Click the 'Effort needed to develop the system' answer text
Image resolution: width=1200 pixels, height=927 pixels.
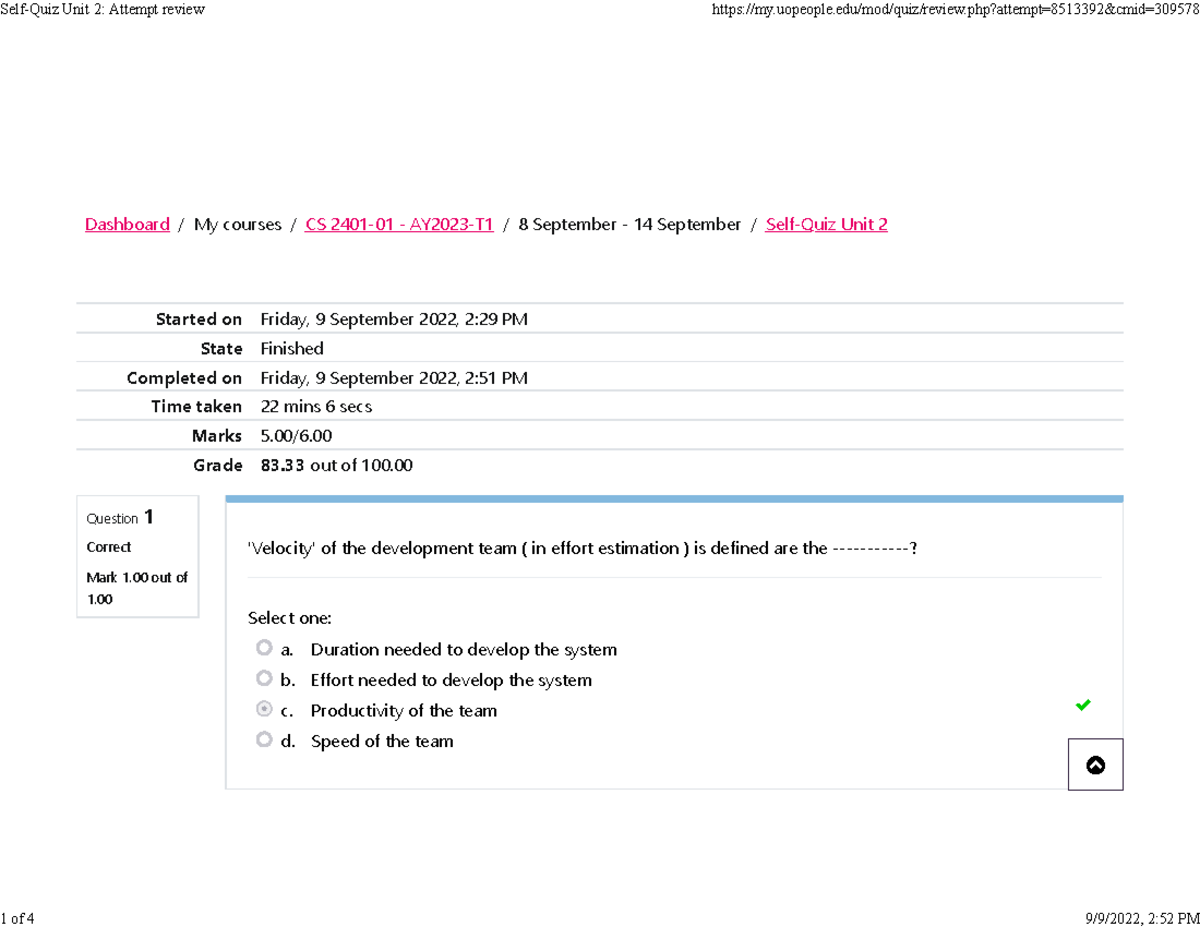[451, 680]
